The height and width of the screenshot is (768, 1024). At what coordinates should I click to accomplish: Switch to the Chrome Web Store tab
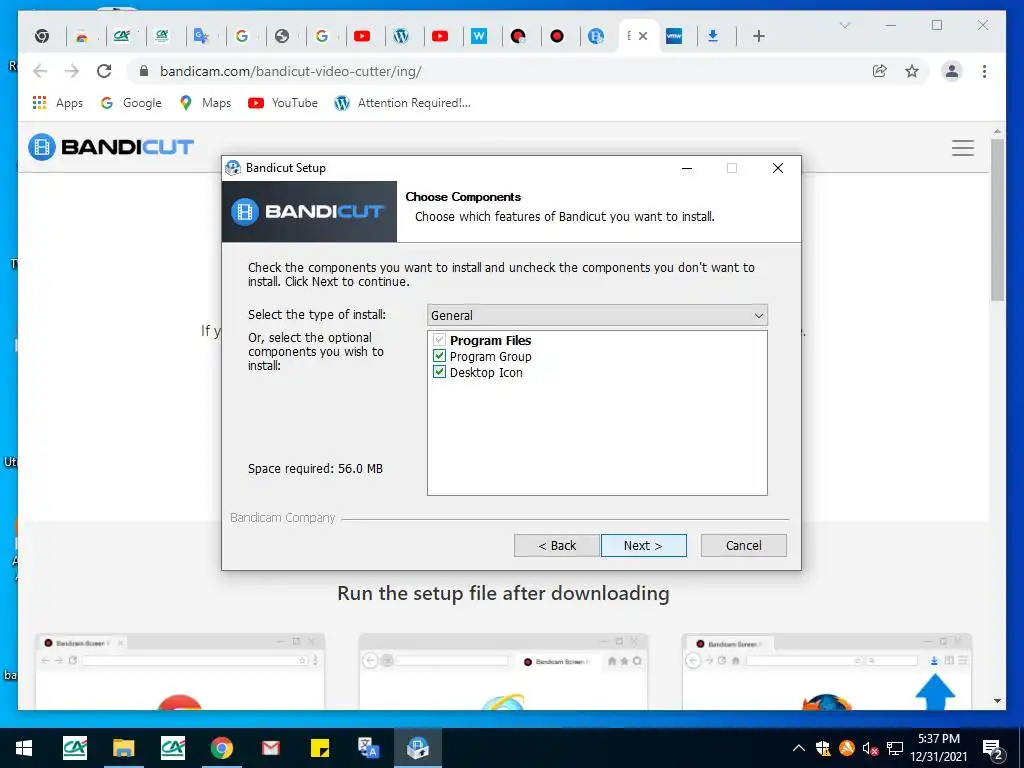(82, 36)
